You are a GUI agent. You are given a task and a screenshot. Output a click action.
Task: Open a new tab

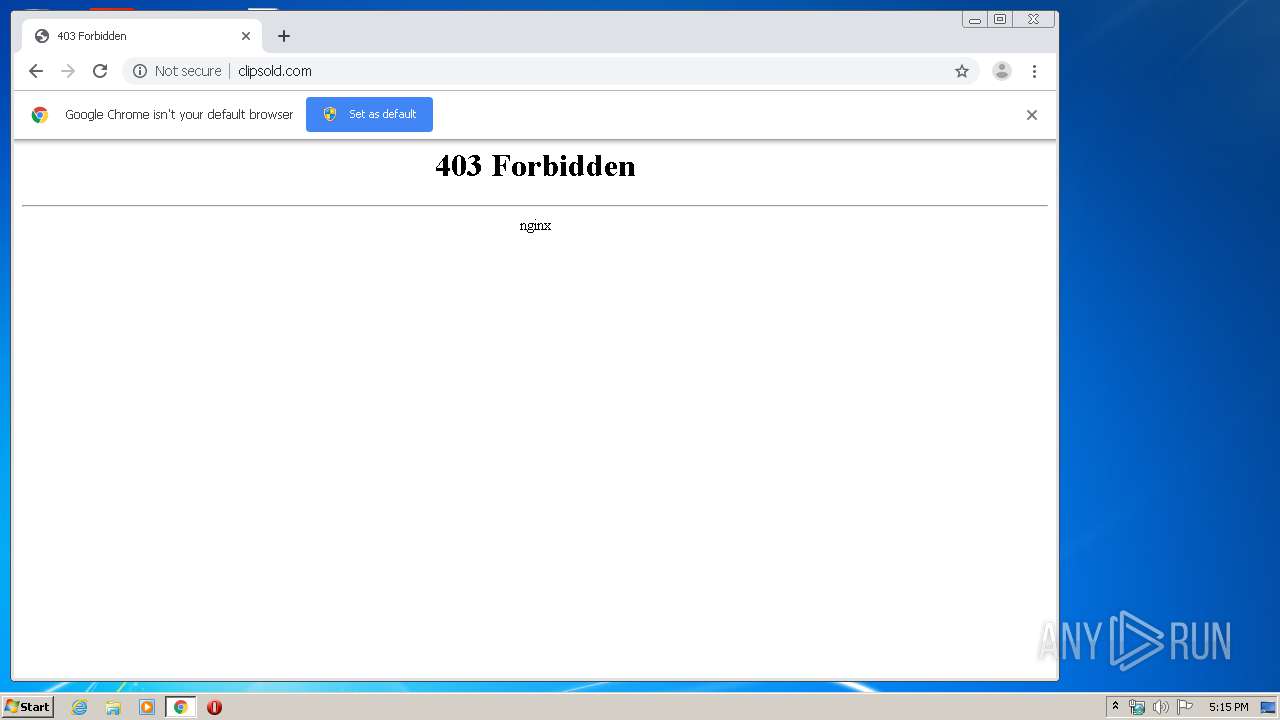click(284, 36)
